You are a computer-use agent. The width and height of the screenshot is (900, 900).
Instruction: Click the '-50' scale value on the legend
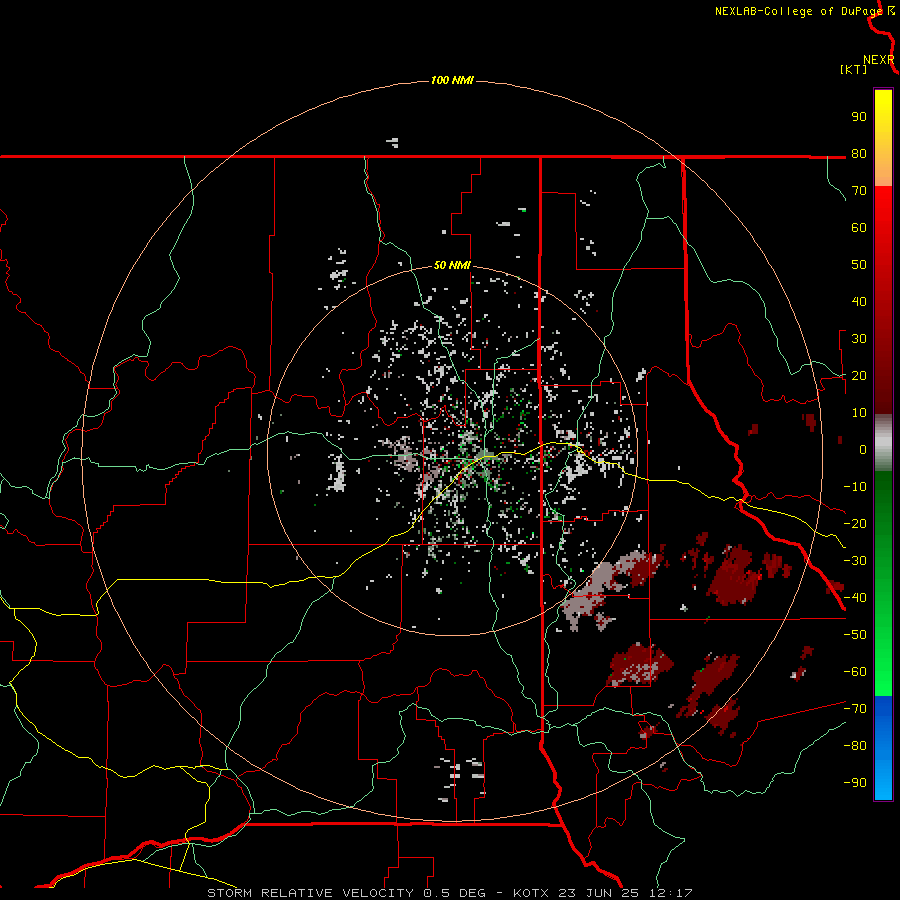point(855,635)
